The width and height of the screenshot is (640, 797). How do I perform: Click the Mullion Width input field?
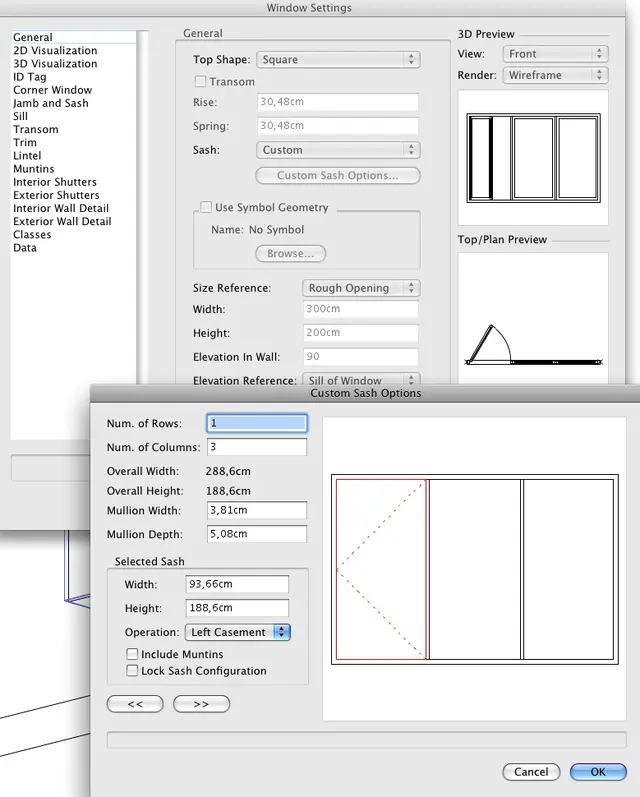click(256, 510)
